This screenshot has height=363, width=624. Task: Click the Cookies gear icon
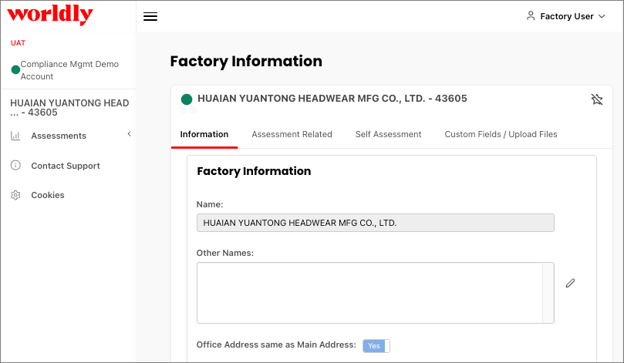pyautogui.click(x=16, y=195)
